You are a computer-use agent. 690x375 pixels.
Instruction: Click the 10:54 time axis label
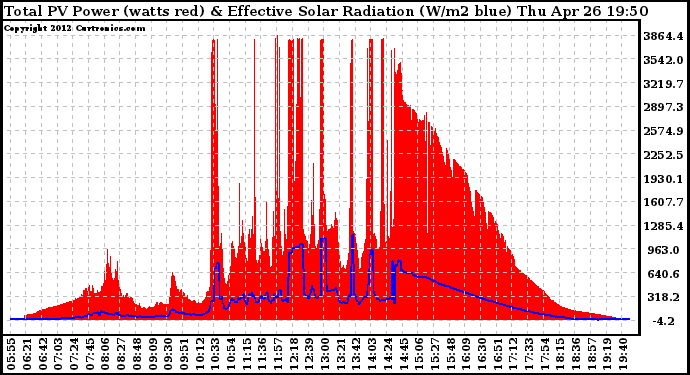(x=231, y=354)
